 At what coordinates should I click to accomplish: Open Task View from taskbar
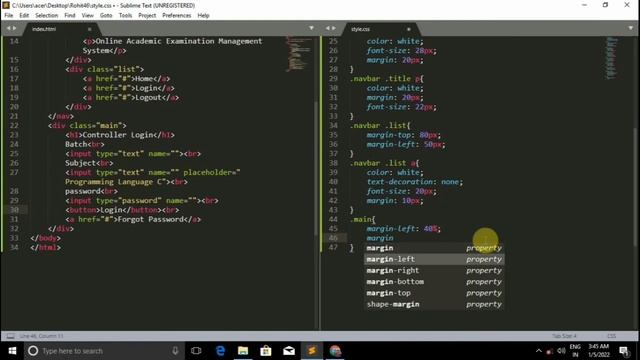tap(196, 351)
